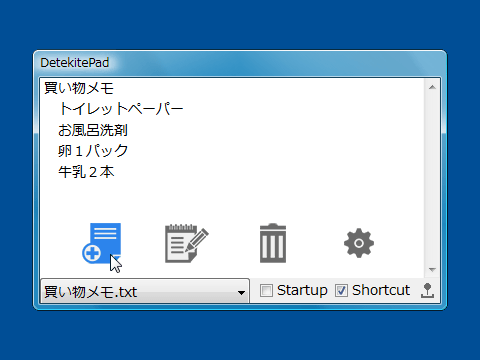Screen dimensions: 480x360
Task: Enable the Startup checkbox
Action: pyautogui.click(x=266, y=290)
